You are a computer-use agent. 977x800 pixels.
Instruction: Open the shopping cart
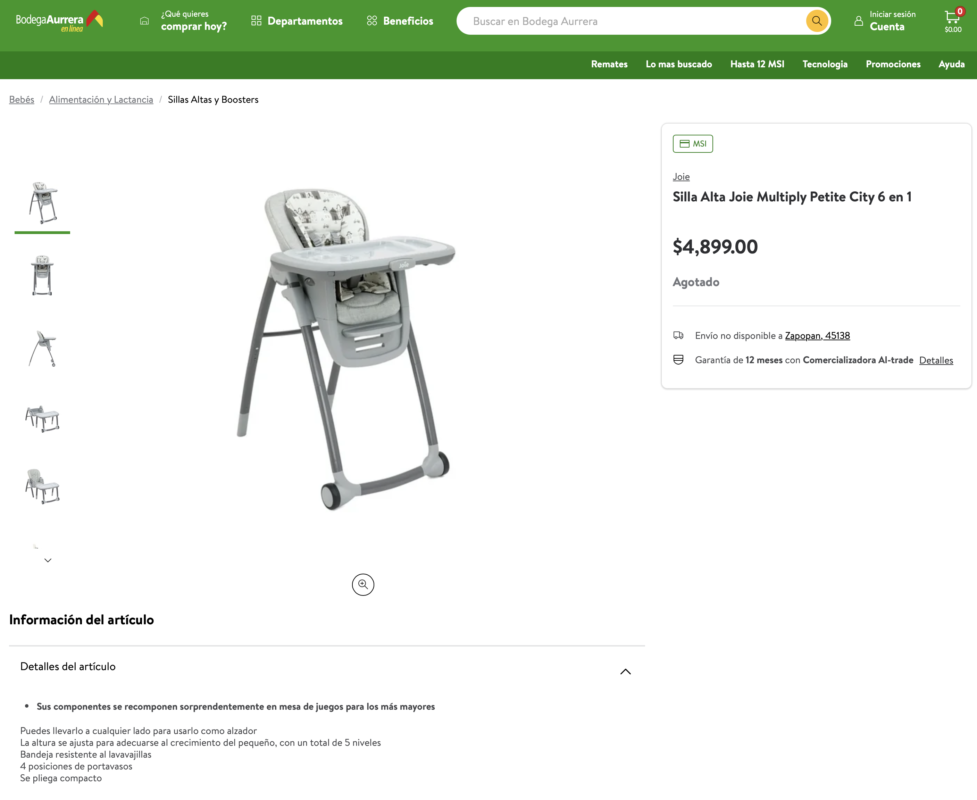click(x=952, y=20)
